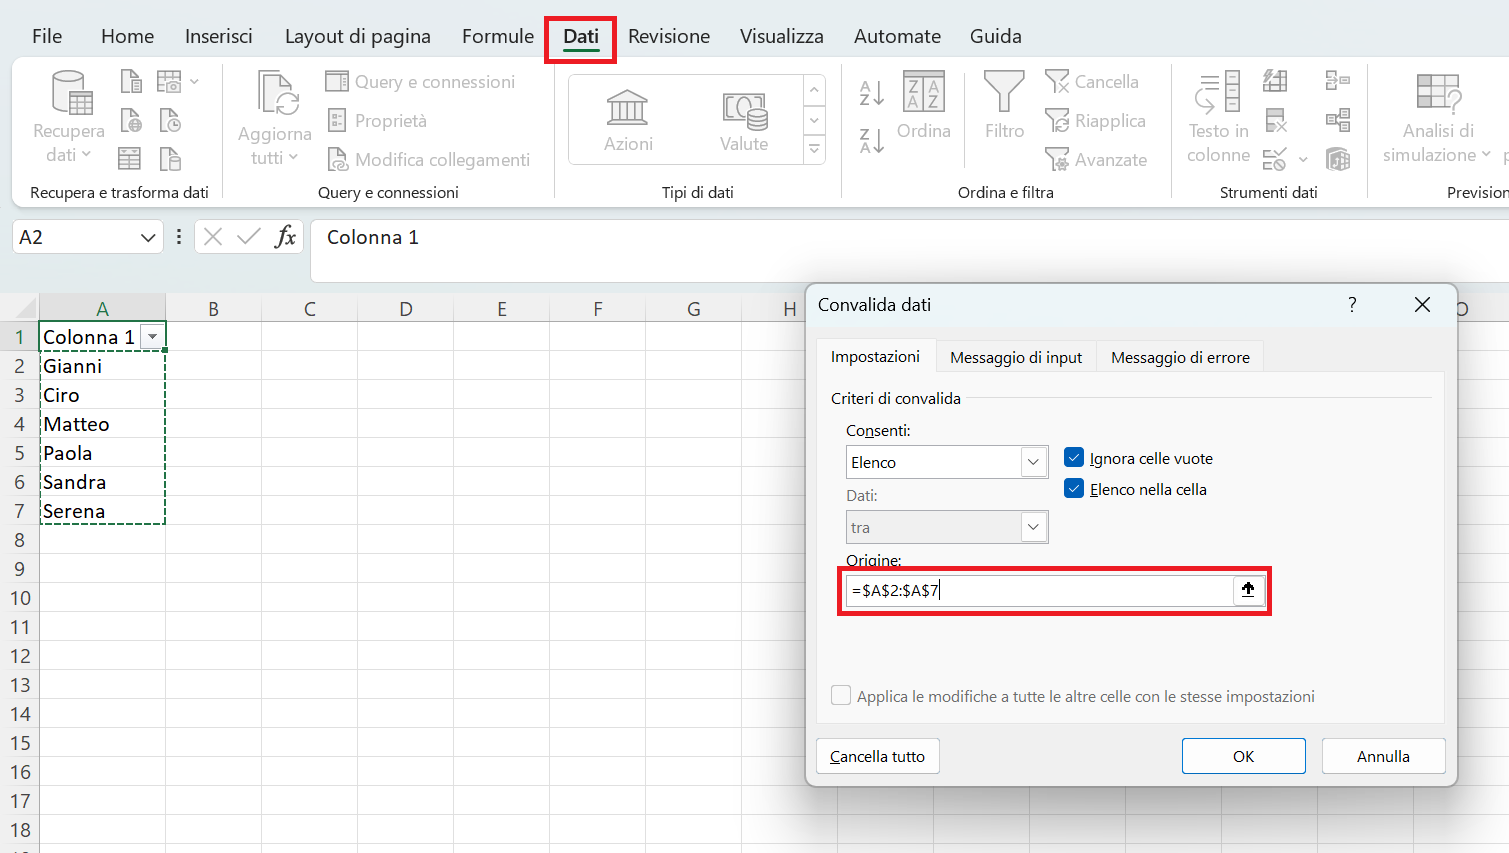Open the Manage Data Model cube icon

coord(1338,159)
